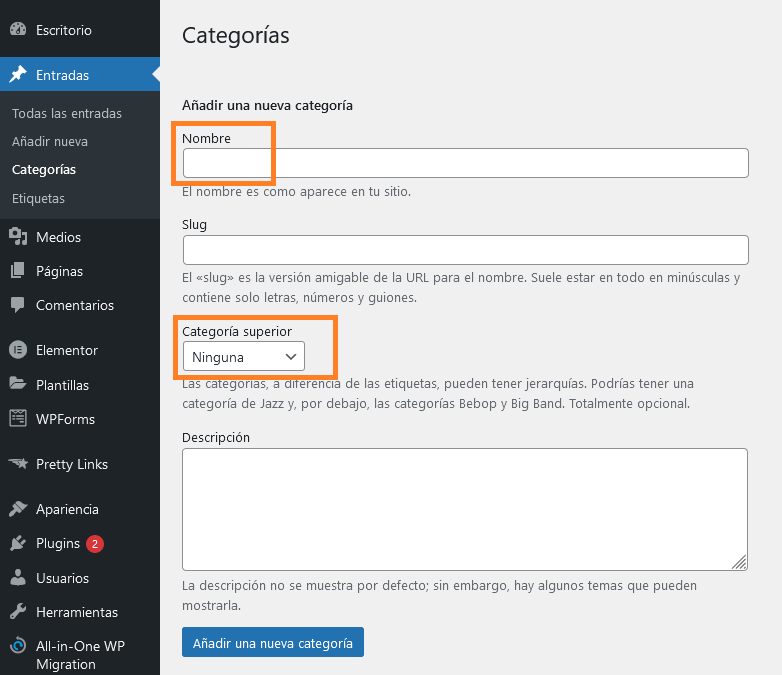Click the Escritorio dashboard icon

pos(18,30)
